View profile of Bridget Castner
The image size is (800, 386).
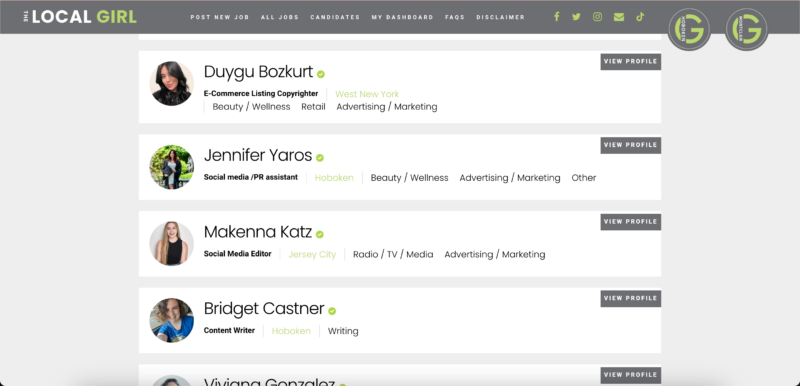631,298
